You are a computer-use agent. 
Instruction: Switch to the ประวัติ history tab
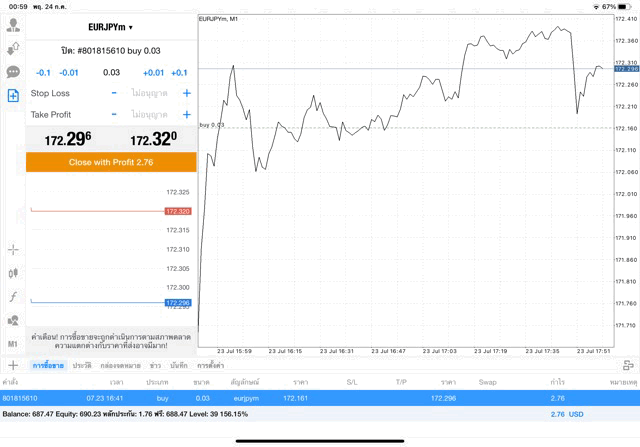click(82, 366)
